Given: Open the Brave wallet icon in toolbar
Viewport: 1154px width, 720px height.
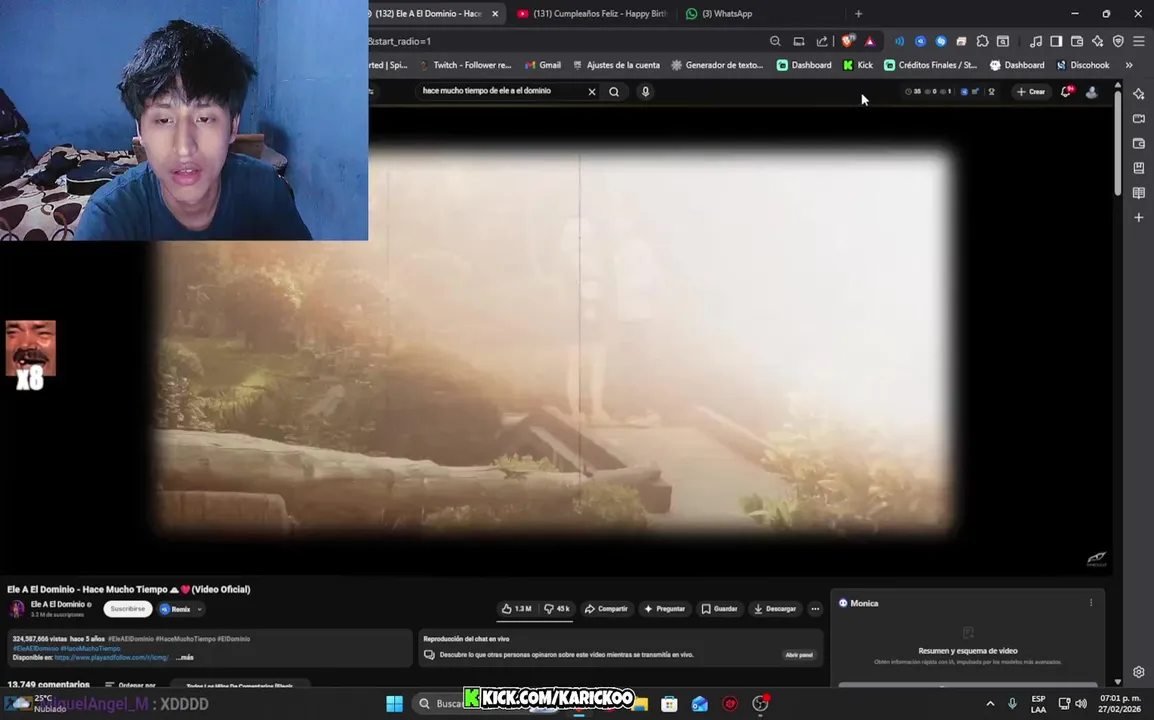Looking at the screenshot, I should (1077, 41).
